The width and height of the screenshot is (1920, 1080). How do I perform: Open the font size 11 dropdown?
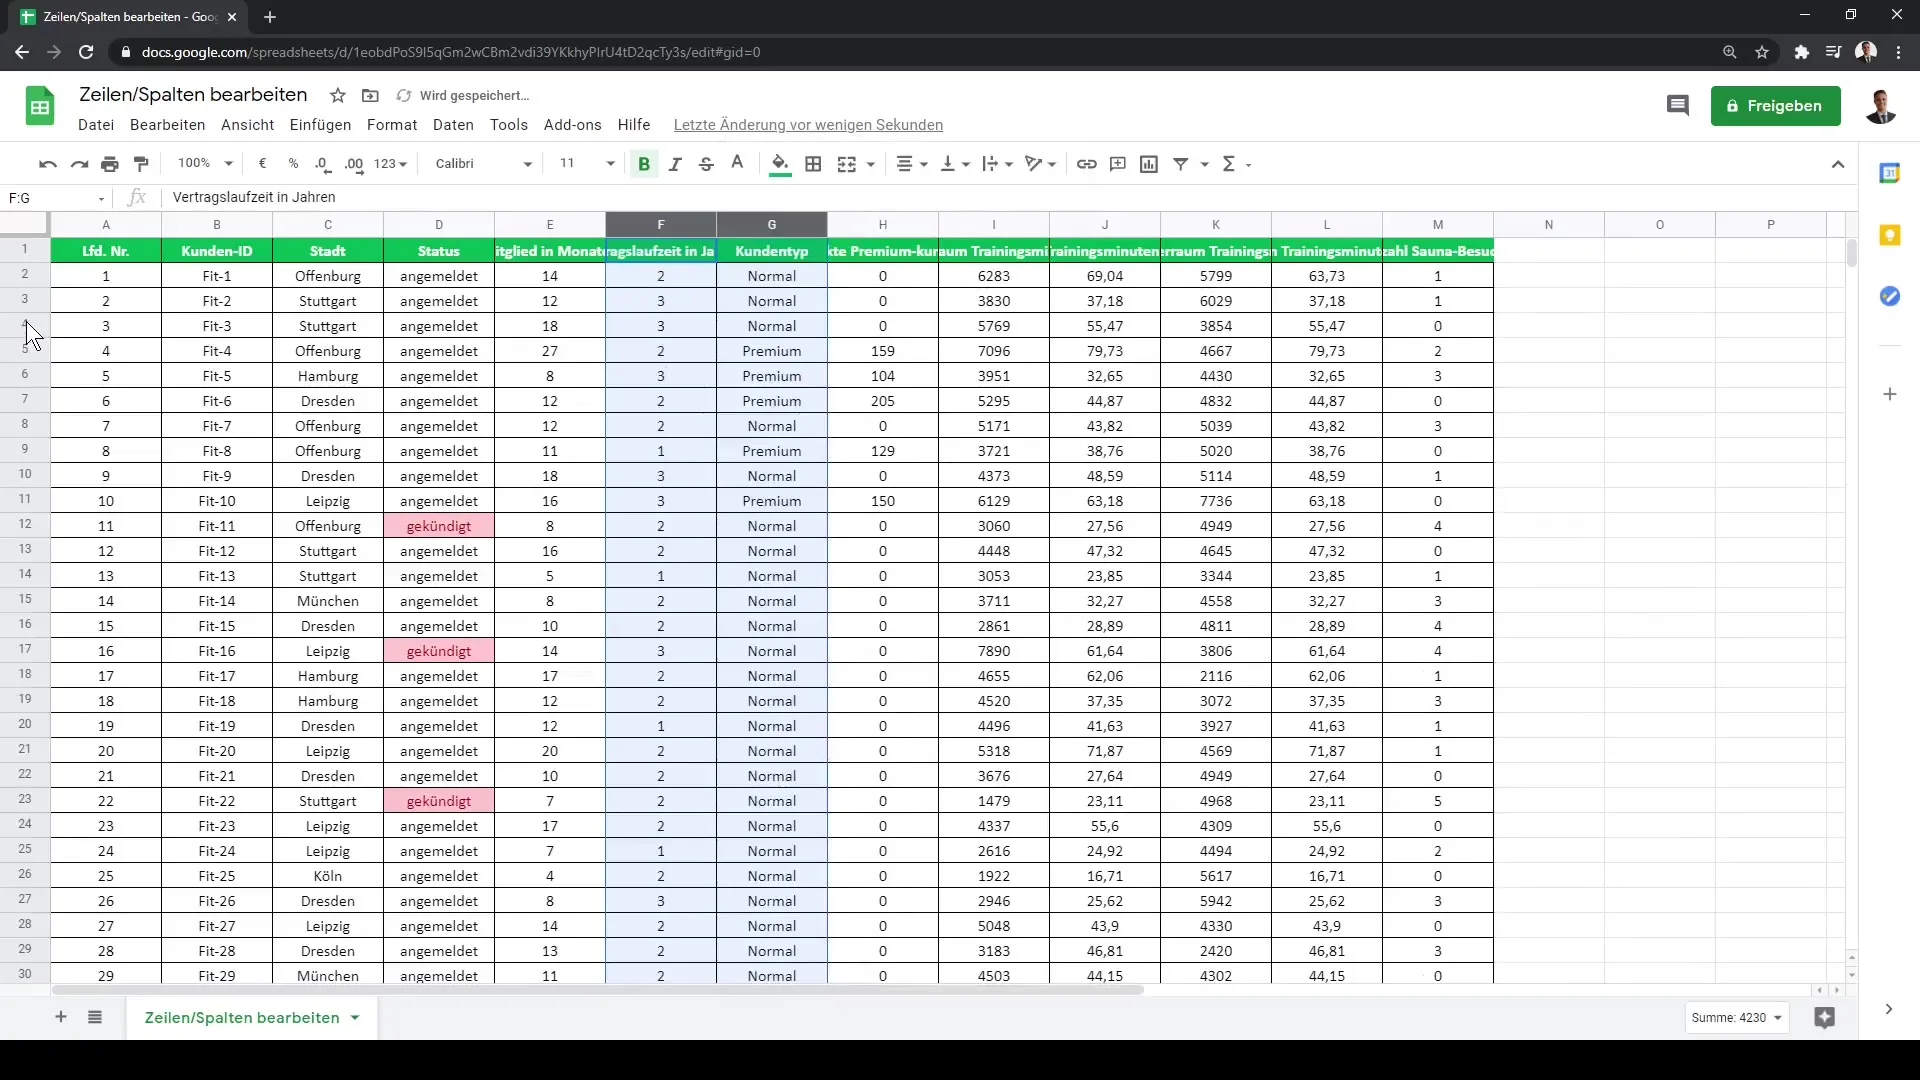[x=587, y=164]
